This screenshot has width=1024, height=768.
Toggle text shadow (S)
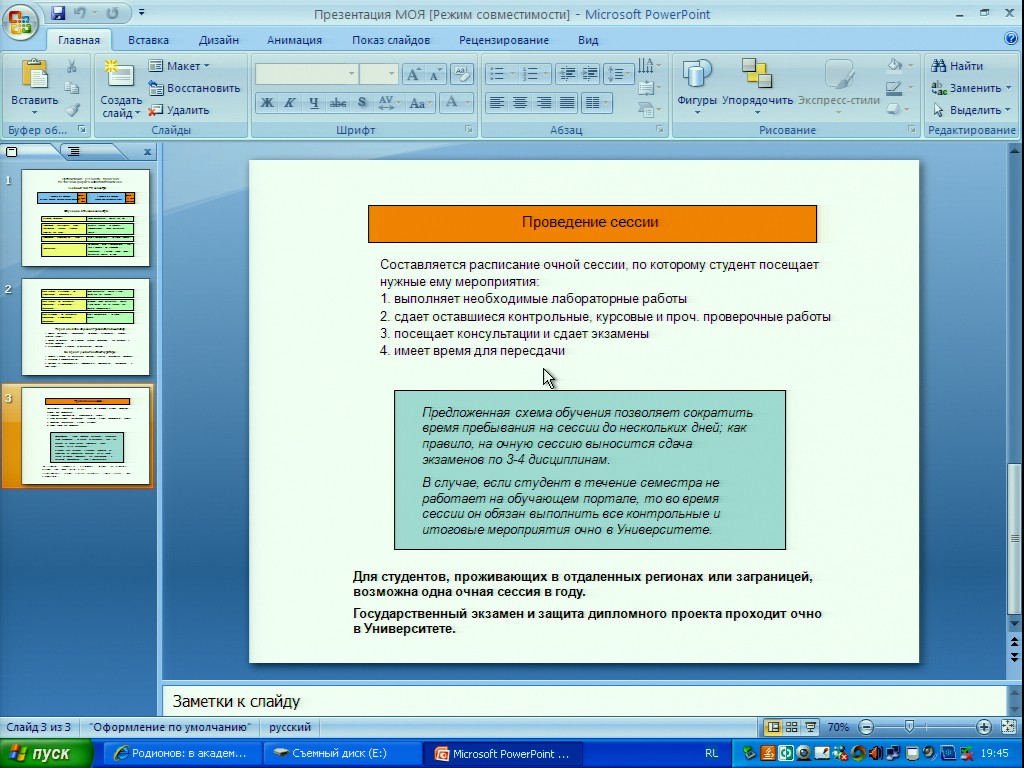pyautogui.click(x=362, y=103)
